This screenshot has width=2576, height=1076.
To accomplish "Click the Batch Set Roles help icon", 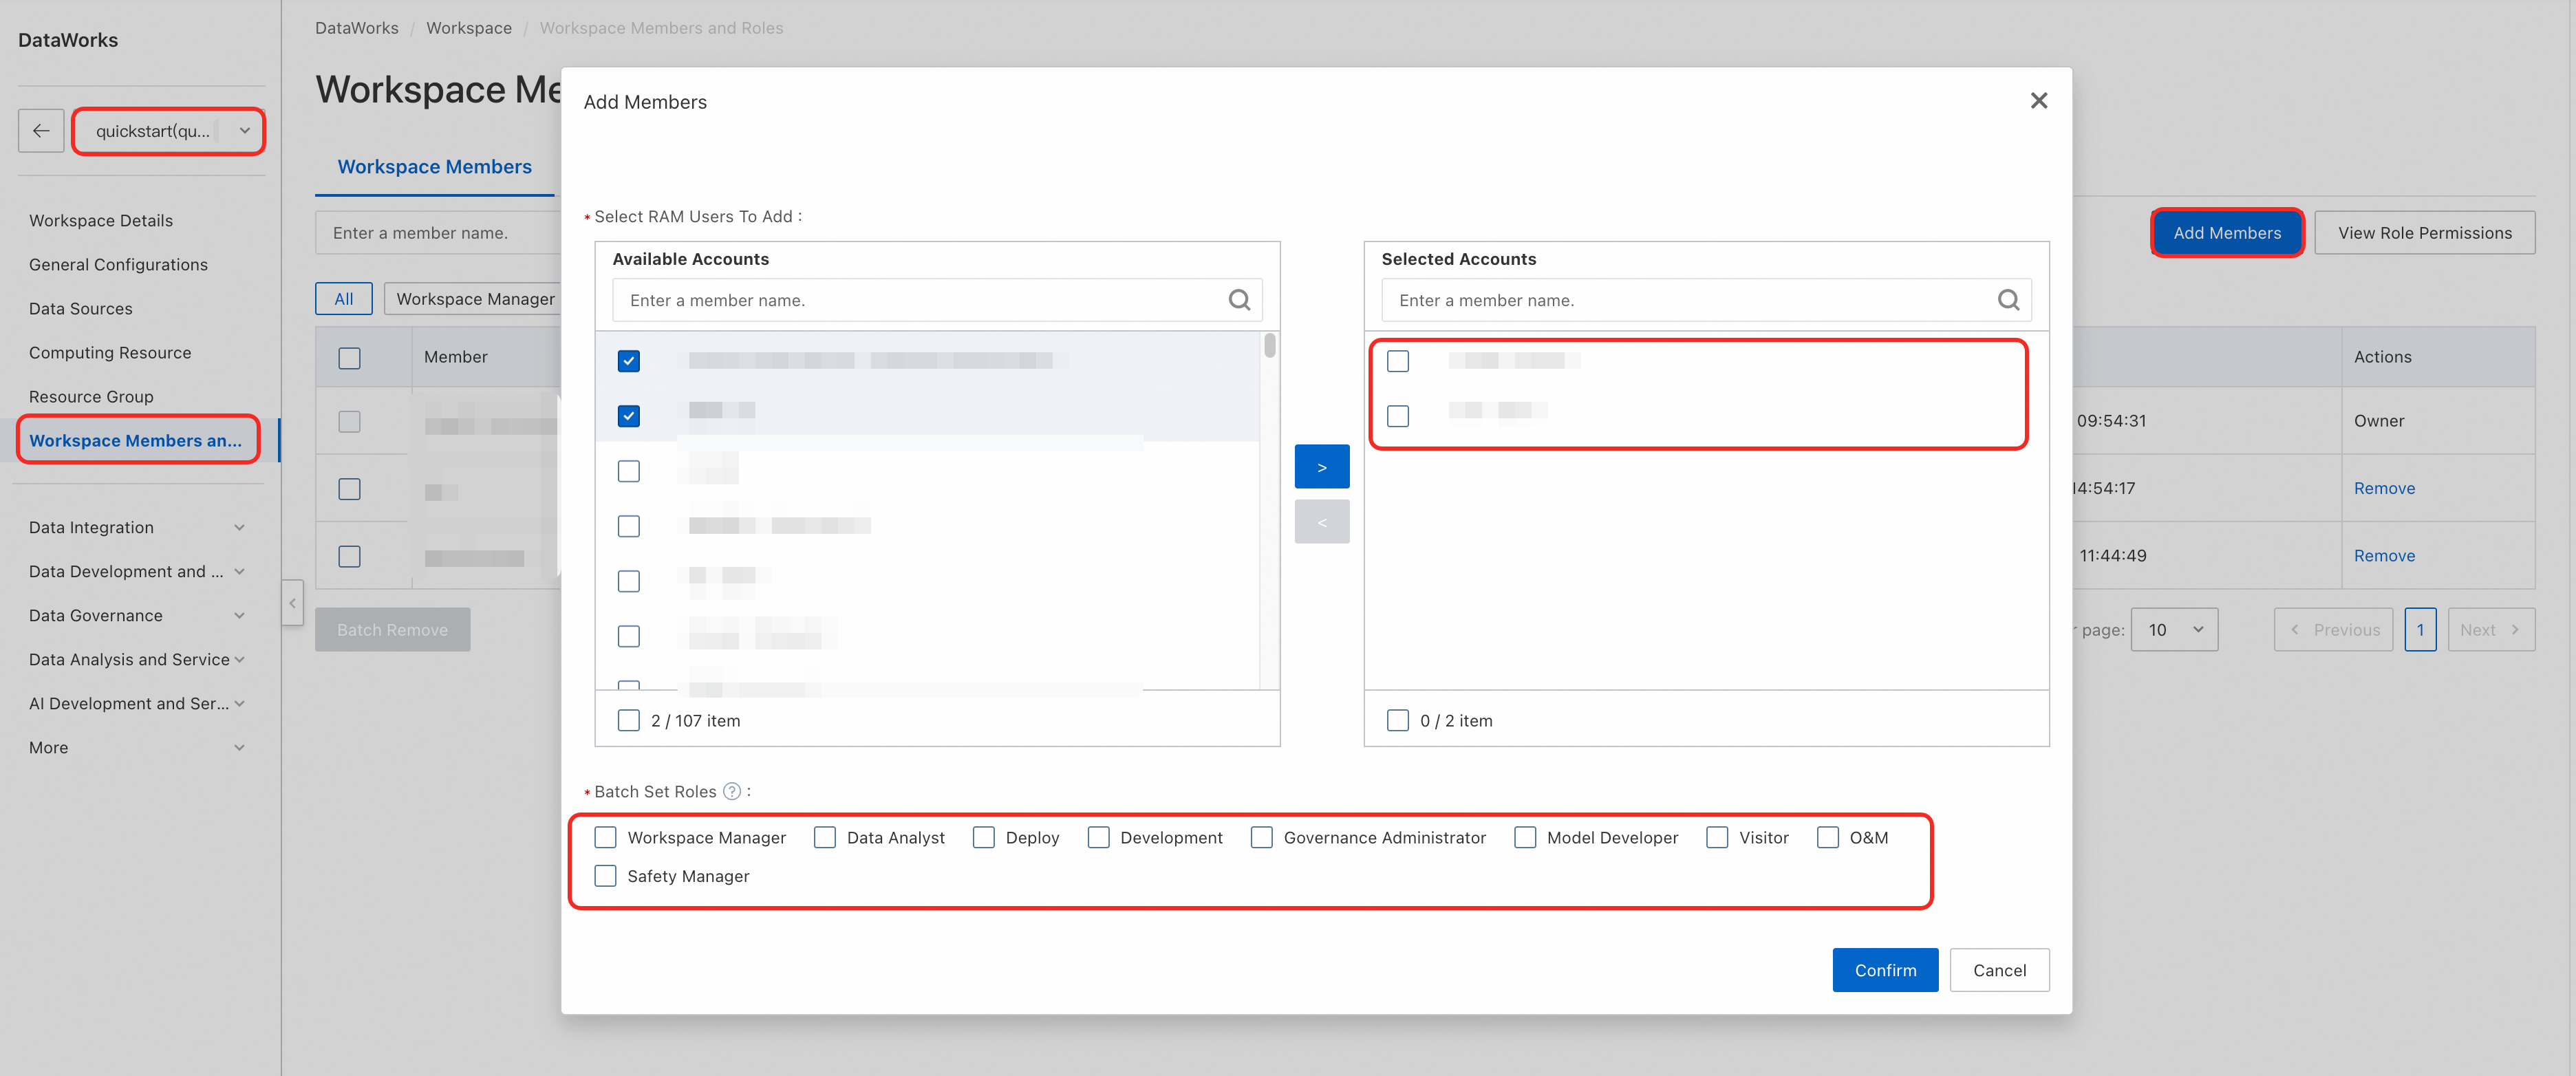I will (x=732, y=792).
